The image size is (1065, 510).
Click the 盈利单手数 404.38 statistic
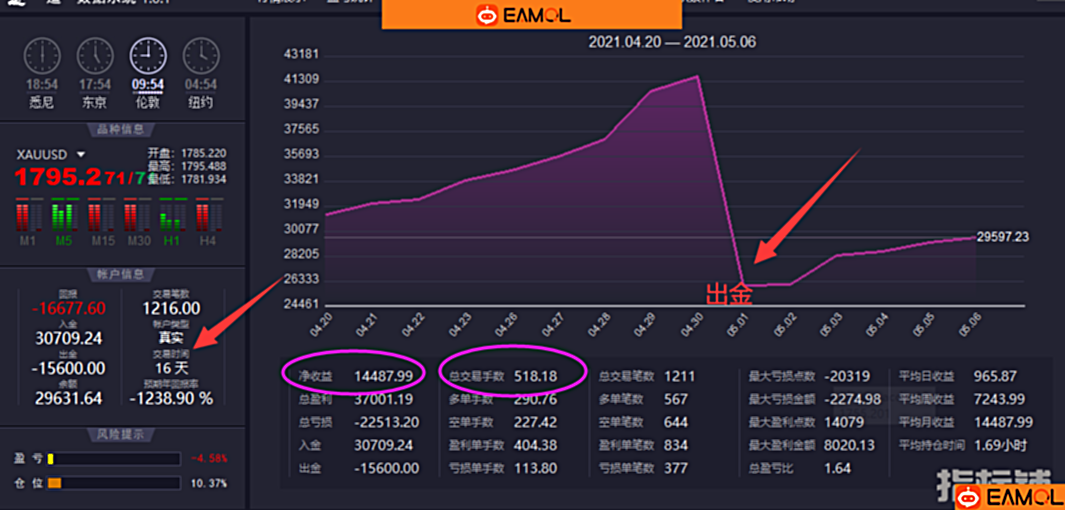(x=503, y=445)
